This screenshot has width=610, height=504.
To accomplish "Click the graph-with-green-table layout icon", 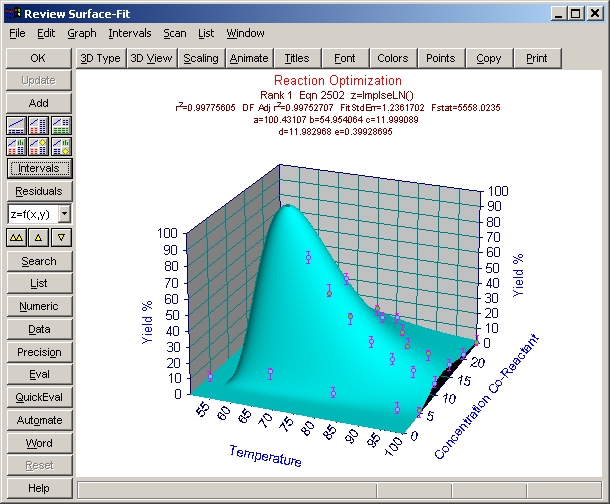I will [61, 125].
